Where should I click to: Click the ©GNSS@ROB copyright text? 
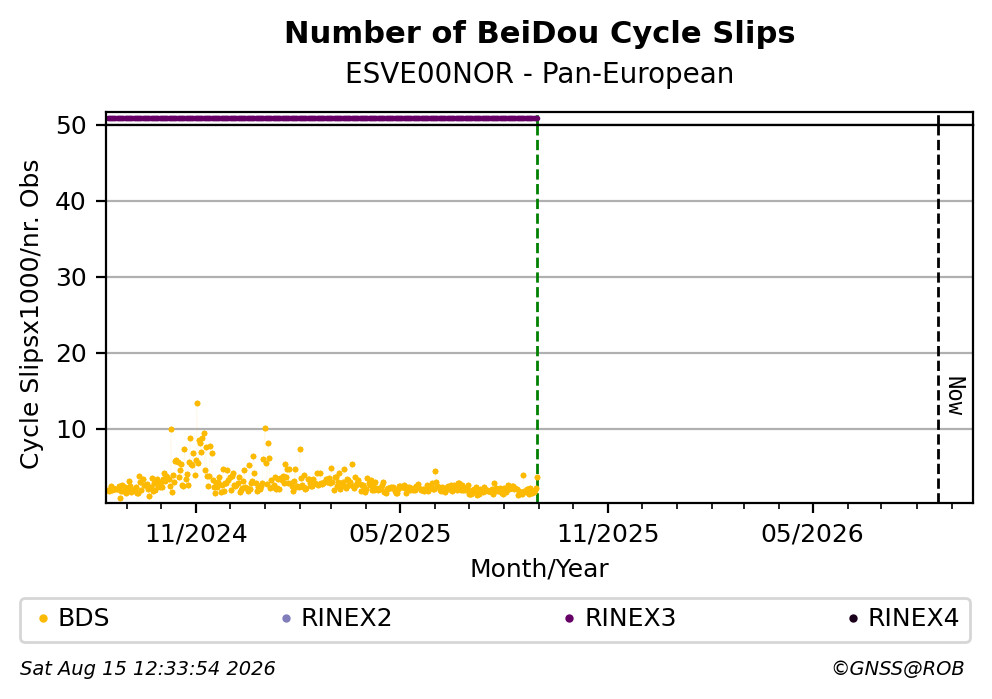point(898,669)
